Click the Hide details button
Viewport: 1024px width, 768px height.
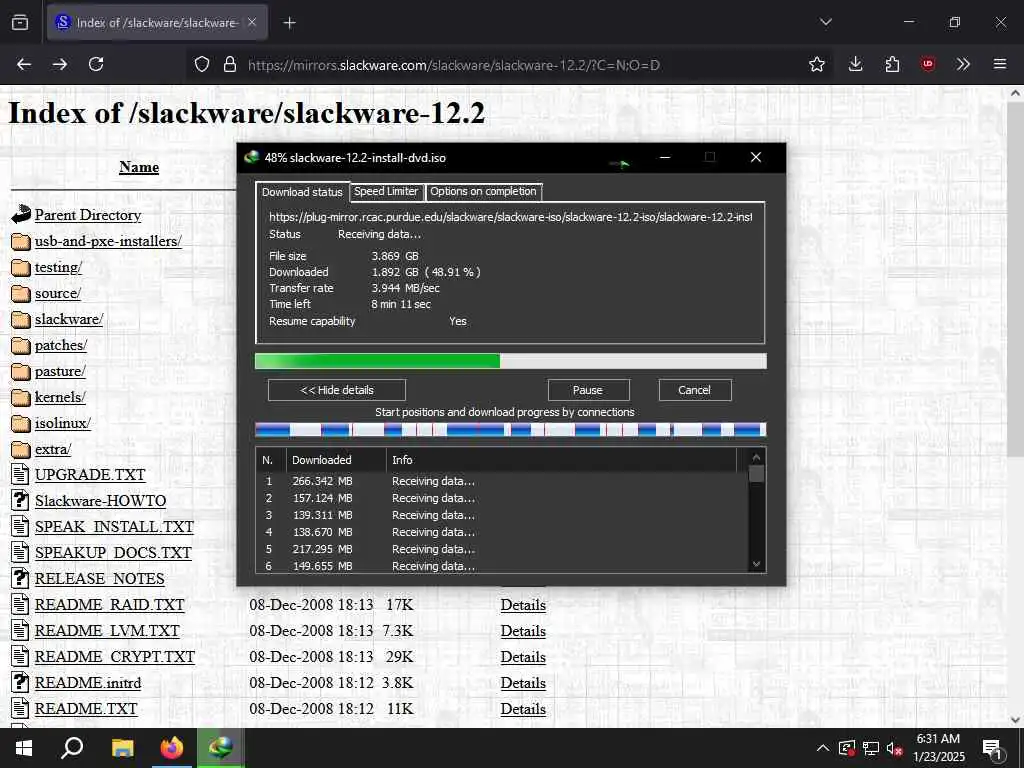[x=337, y=390]
